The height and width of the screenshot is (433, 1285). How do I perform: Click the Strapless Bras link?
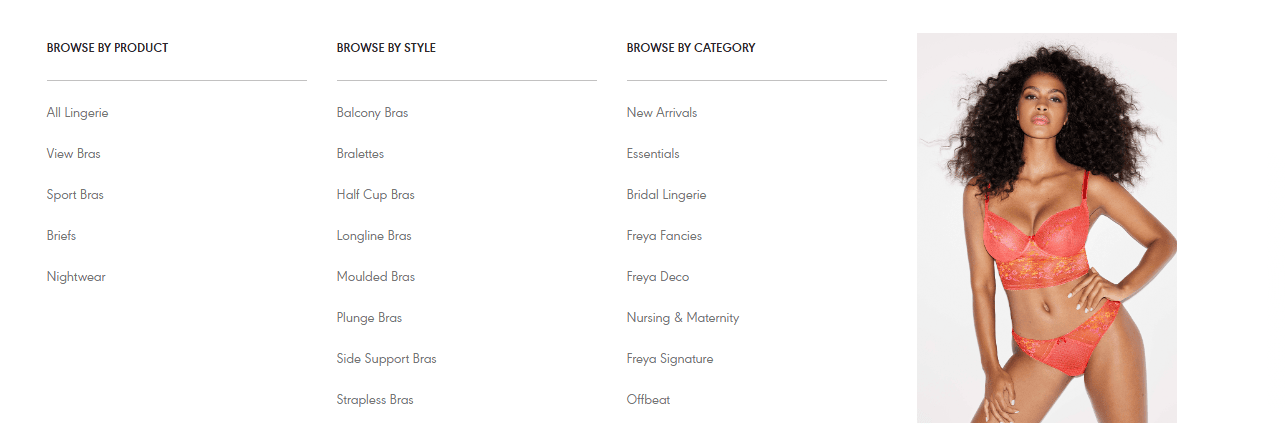(375, 400)
